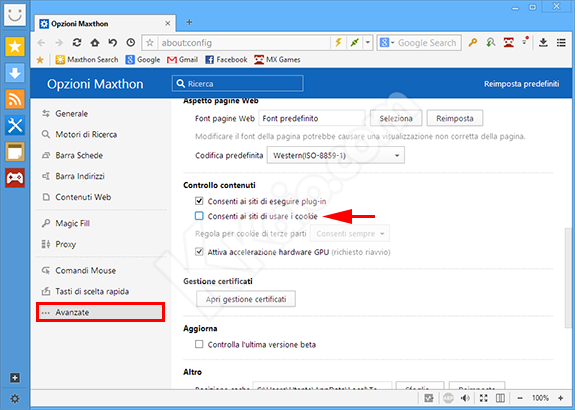Click the Reimposta font button
Screen dimensions: 575x410
(x=455, y=118)
